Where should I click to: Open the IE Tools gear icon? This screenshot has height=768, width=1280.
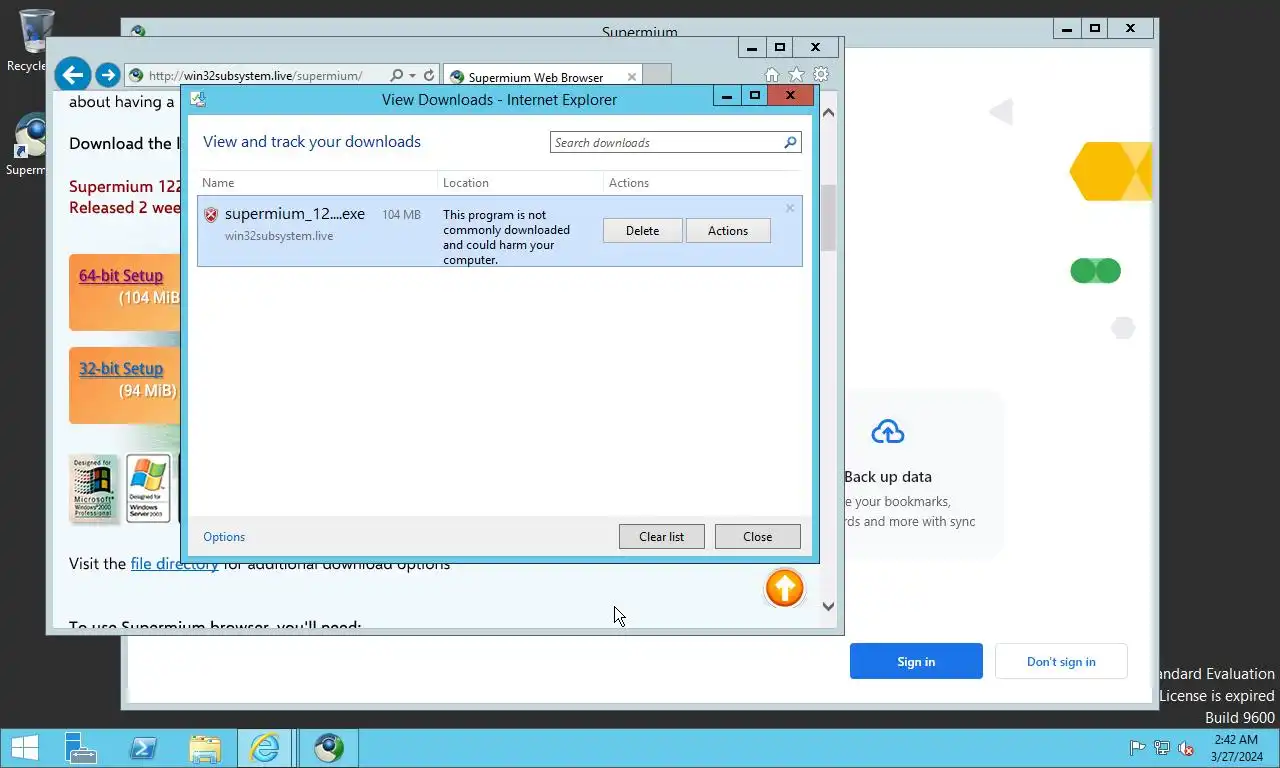point(821,75)
